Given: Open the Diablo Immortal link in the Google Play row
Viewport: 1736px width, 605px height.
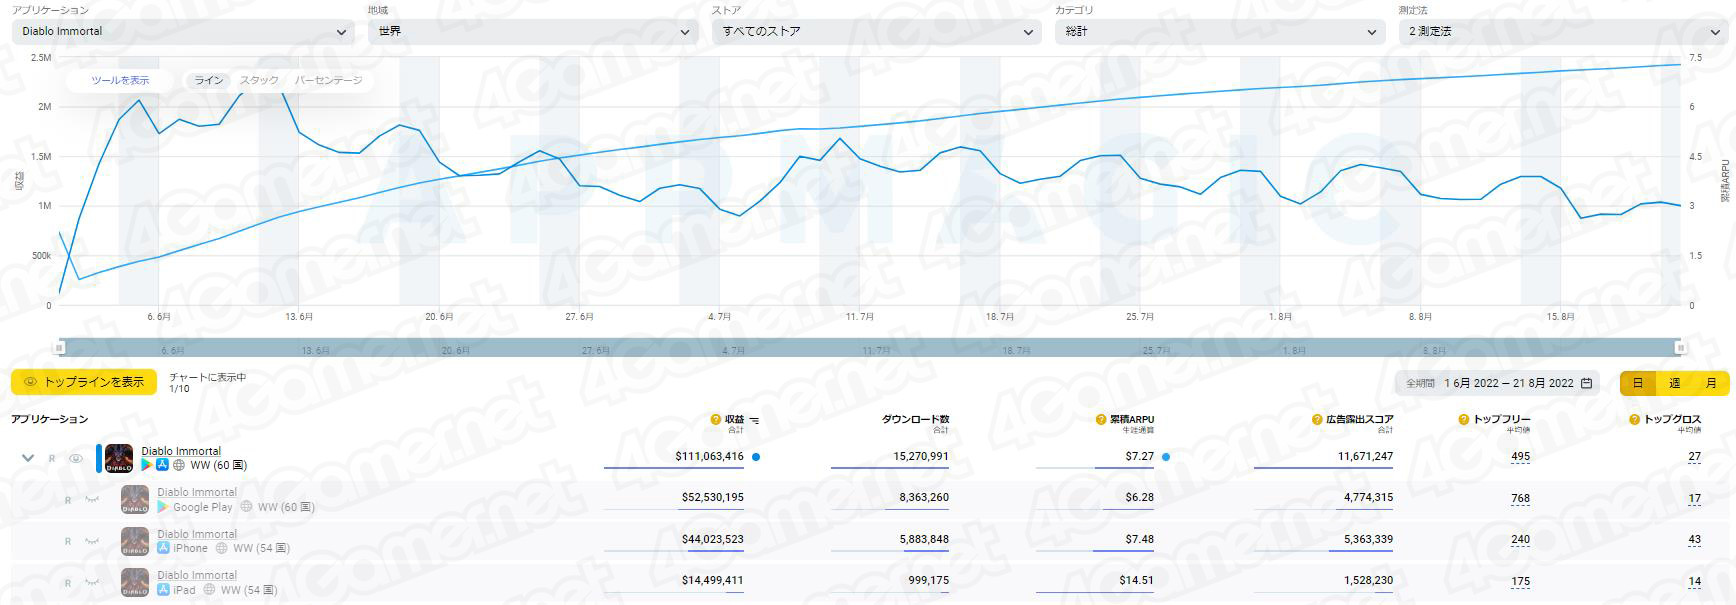Looking at the screenshot, I should (x=197, y=492).
